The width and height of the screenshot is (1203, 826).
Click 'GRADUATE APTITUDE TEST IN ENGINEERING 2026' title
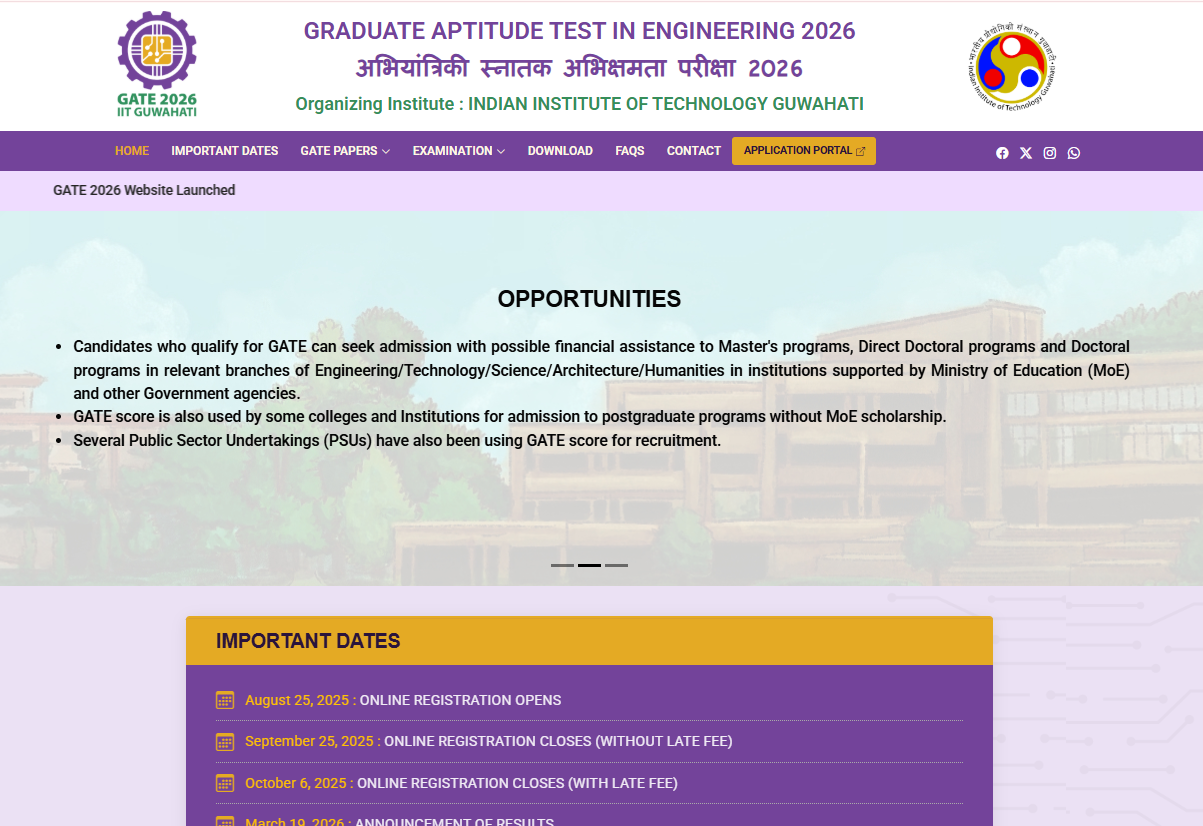tap(580, 31)
